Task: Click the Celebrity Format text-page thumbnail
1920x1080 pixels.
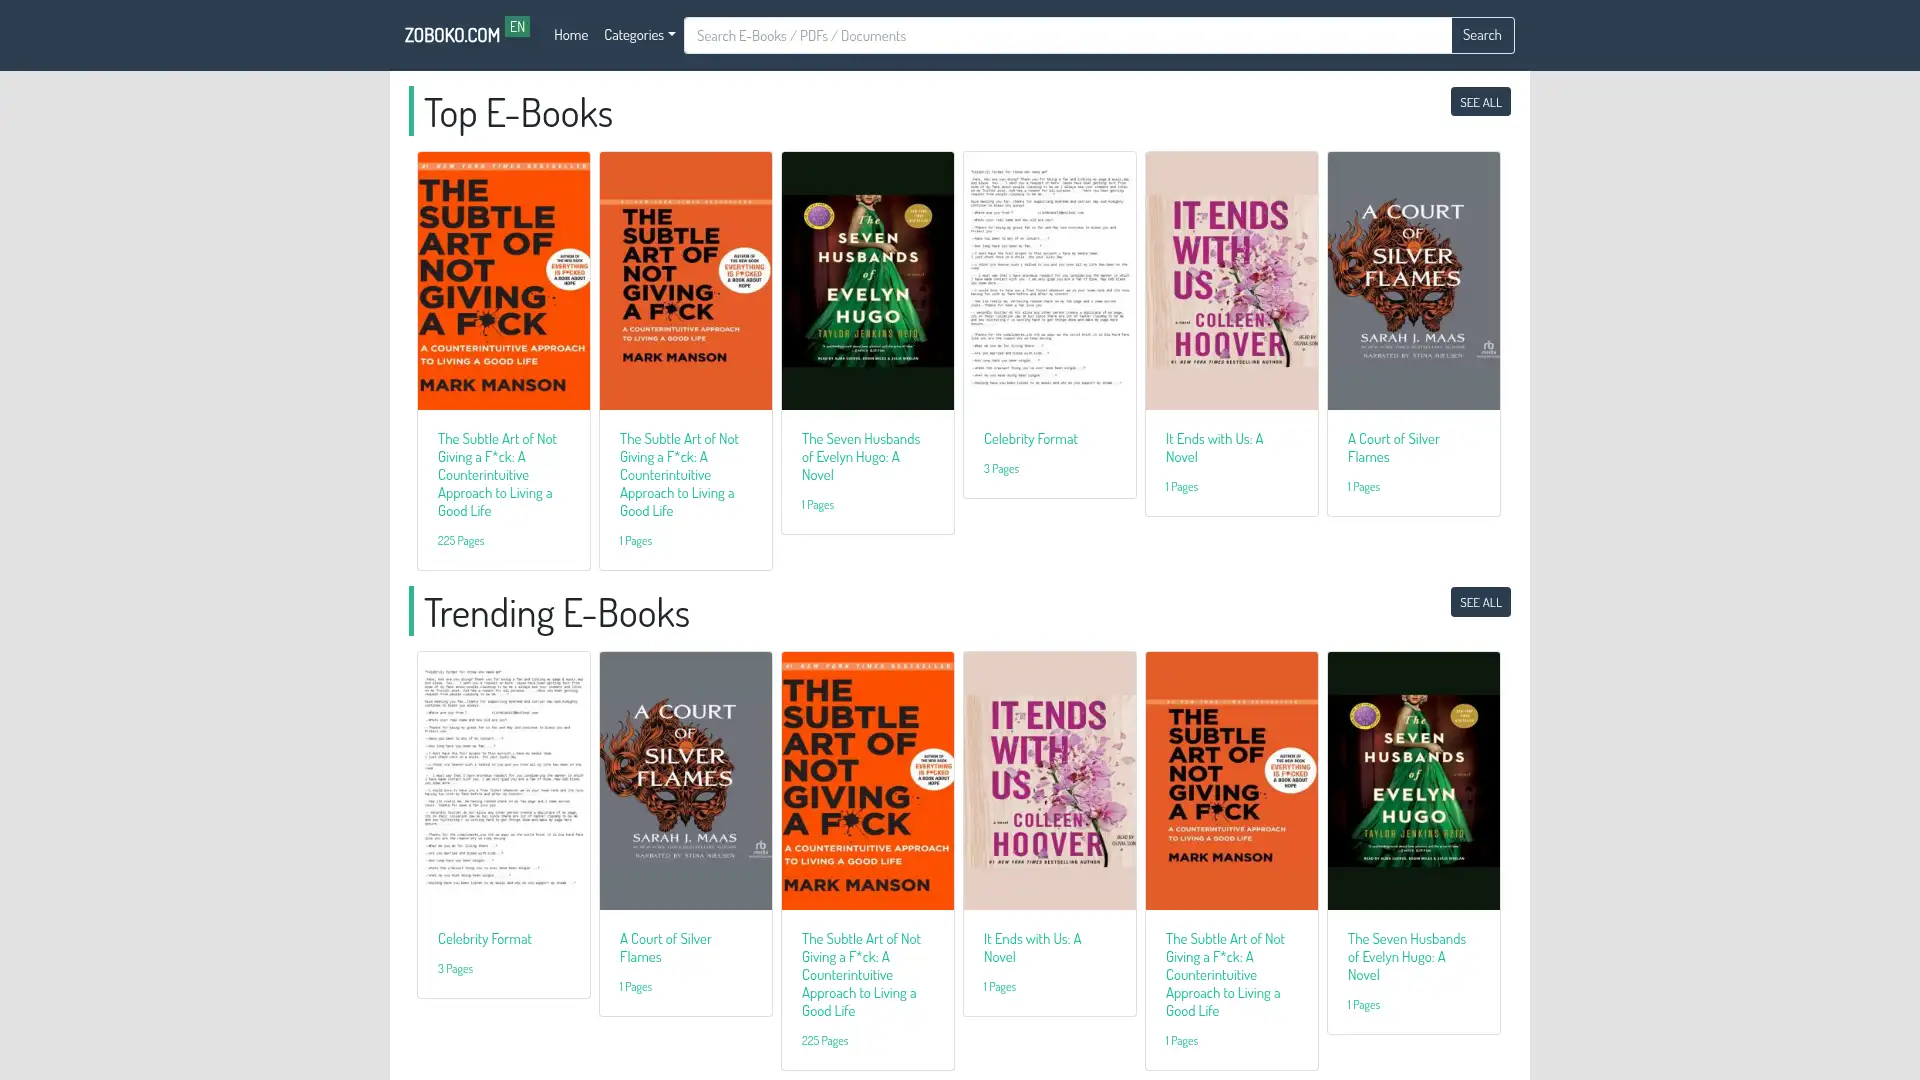Action: coord(1049,281)
